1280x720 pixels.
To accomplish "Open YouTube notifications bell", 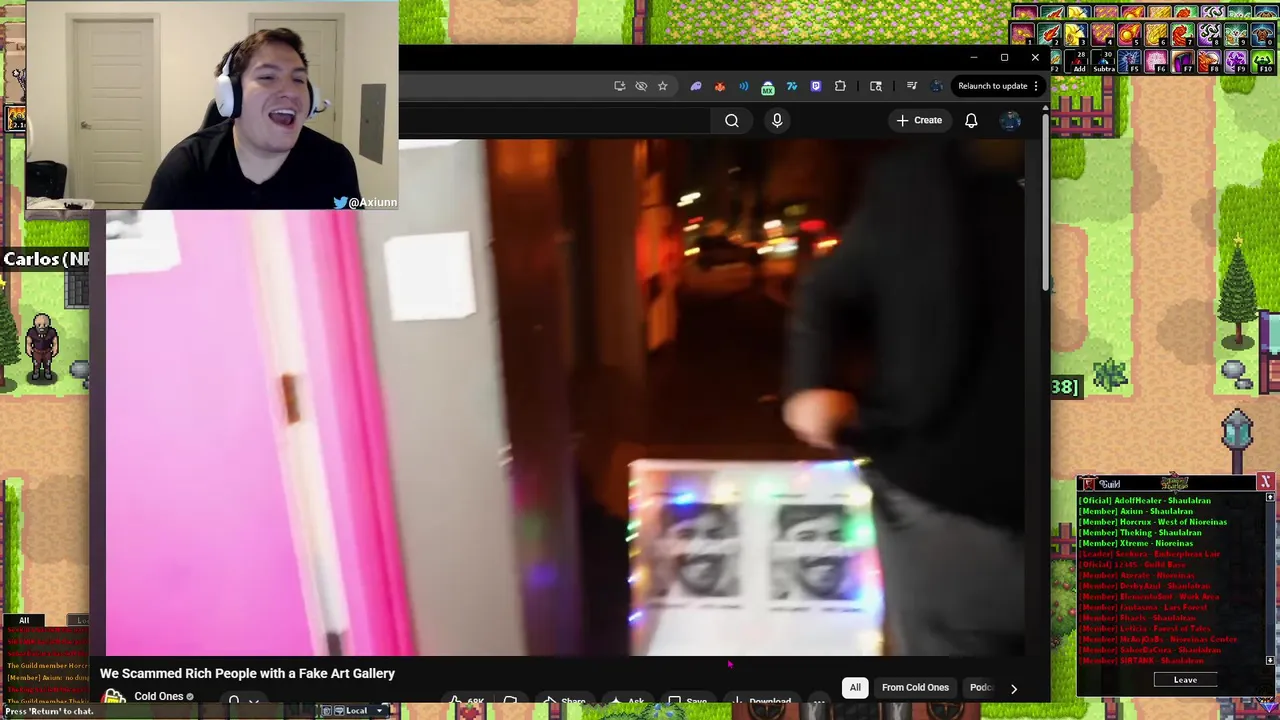I will point(971,121).
